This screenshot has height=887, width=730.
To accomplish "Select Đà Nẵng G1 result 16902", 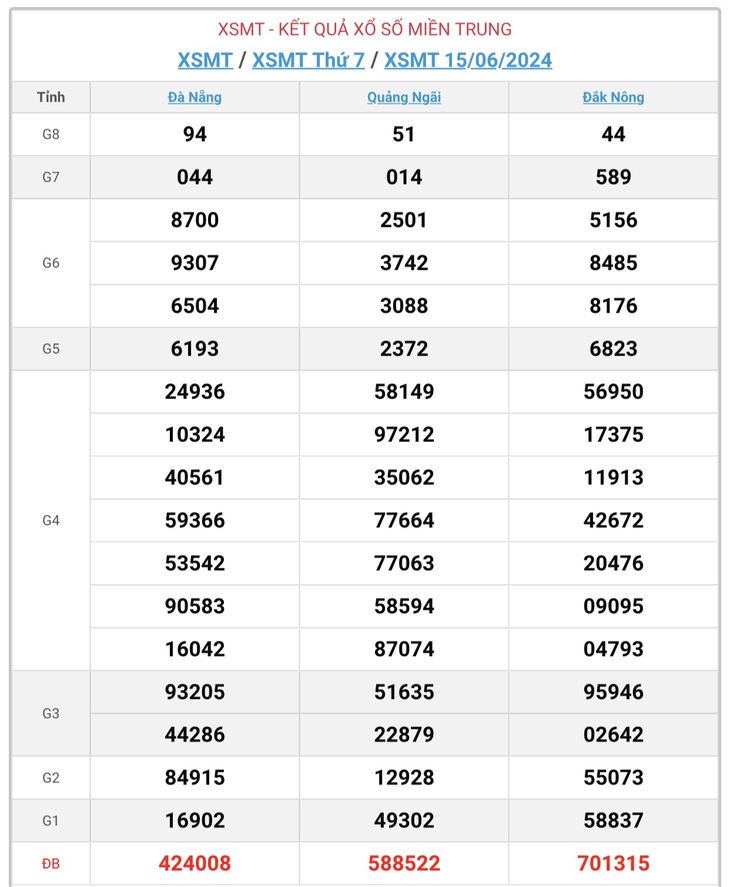I will [195, 820].
